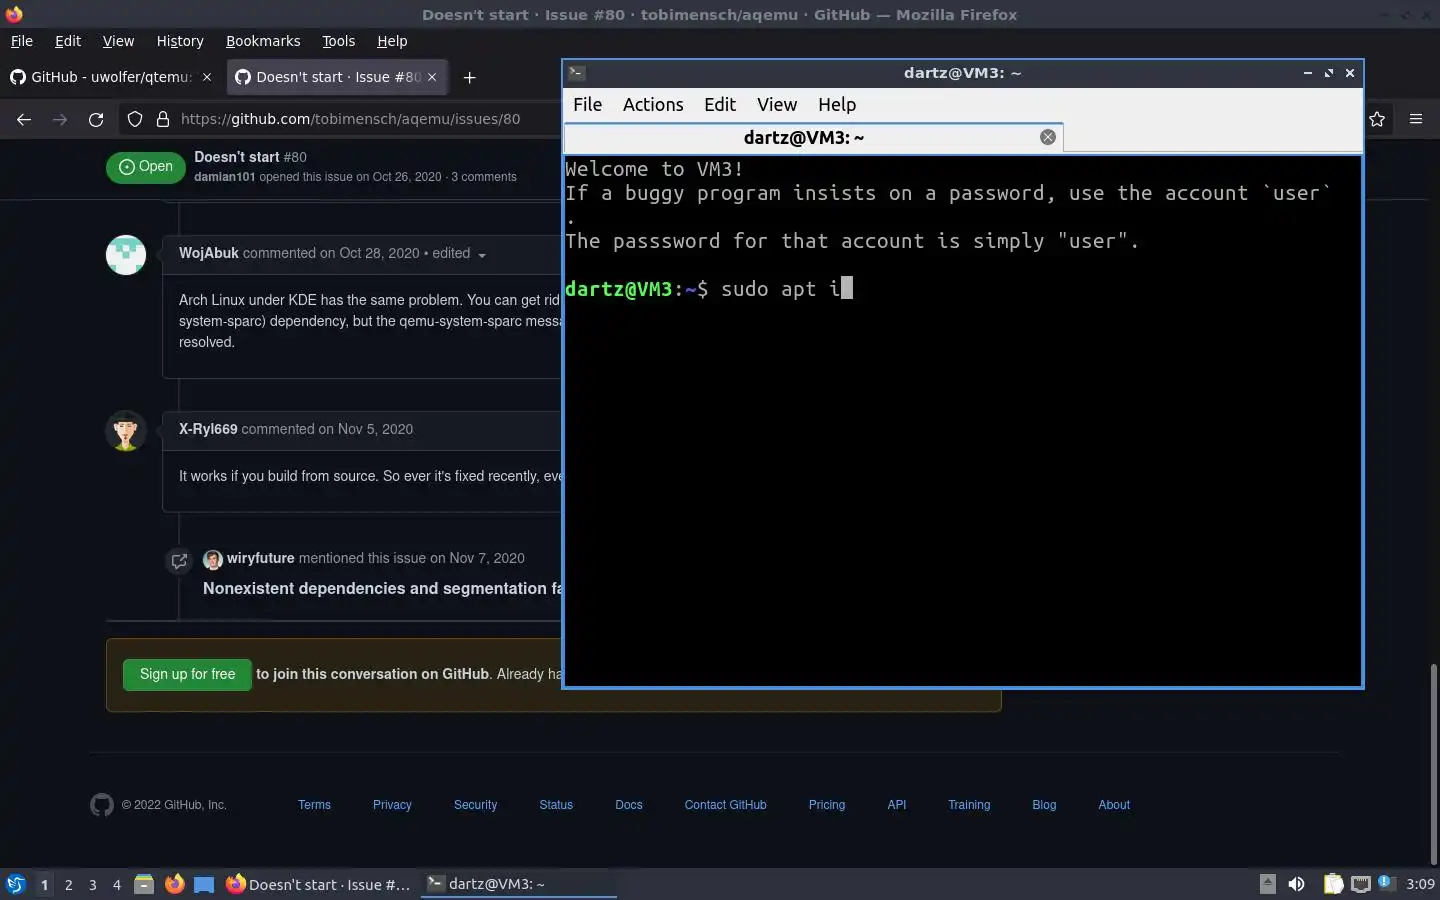
Task: Close the dartz@VM3 terminal tab
Action: point(1048,137)
